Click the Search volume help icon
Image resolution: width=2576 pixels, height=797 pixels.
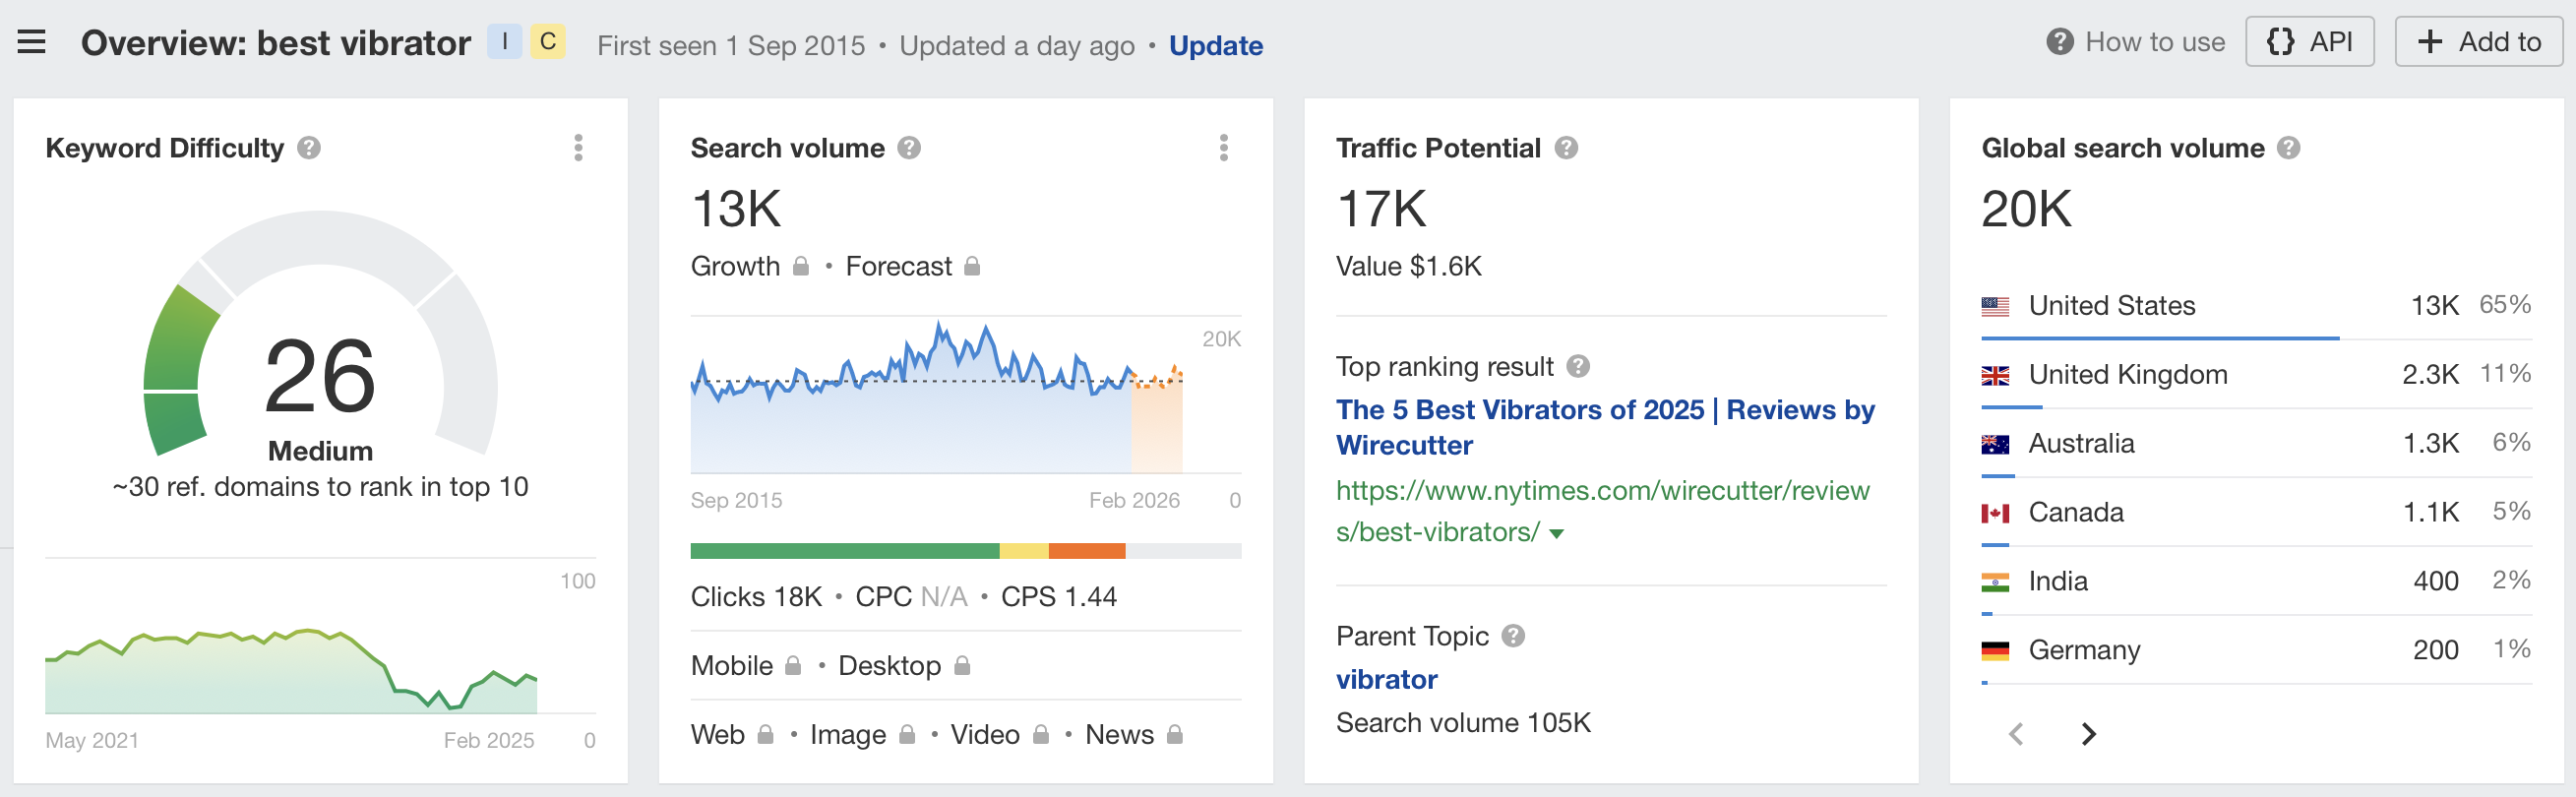(908, 148)
